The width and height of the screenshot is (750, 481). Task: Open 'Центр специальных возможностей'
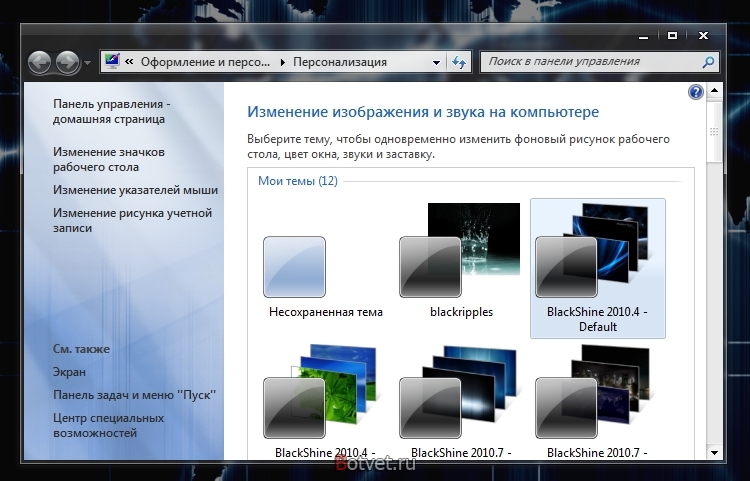point(108,425)
